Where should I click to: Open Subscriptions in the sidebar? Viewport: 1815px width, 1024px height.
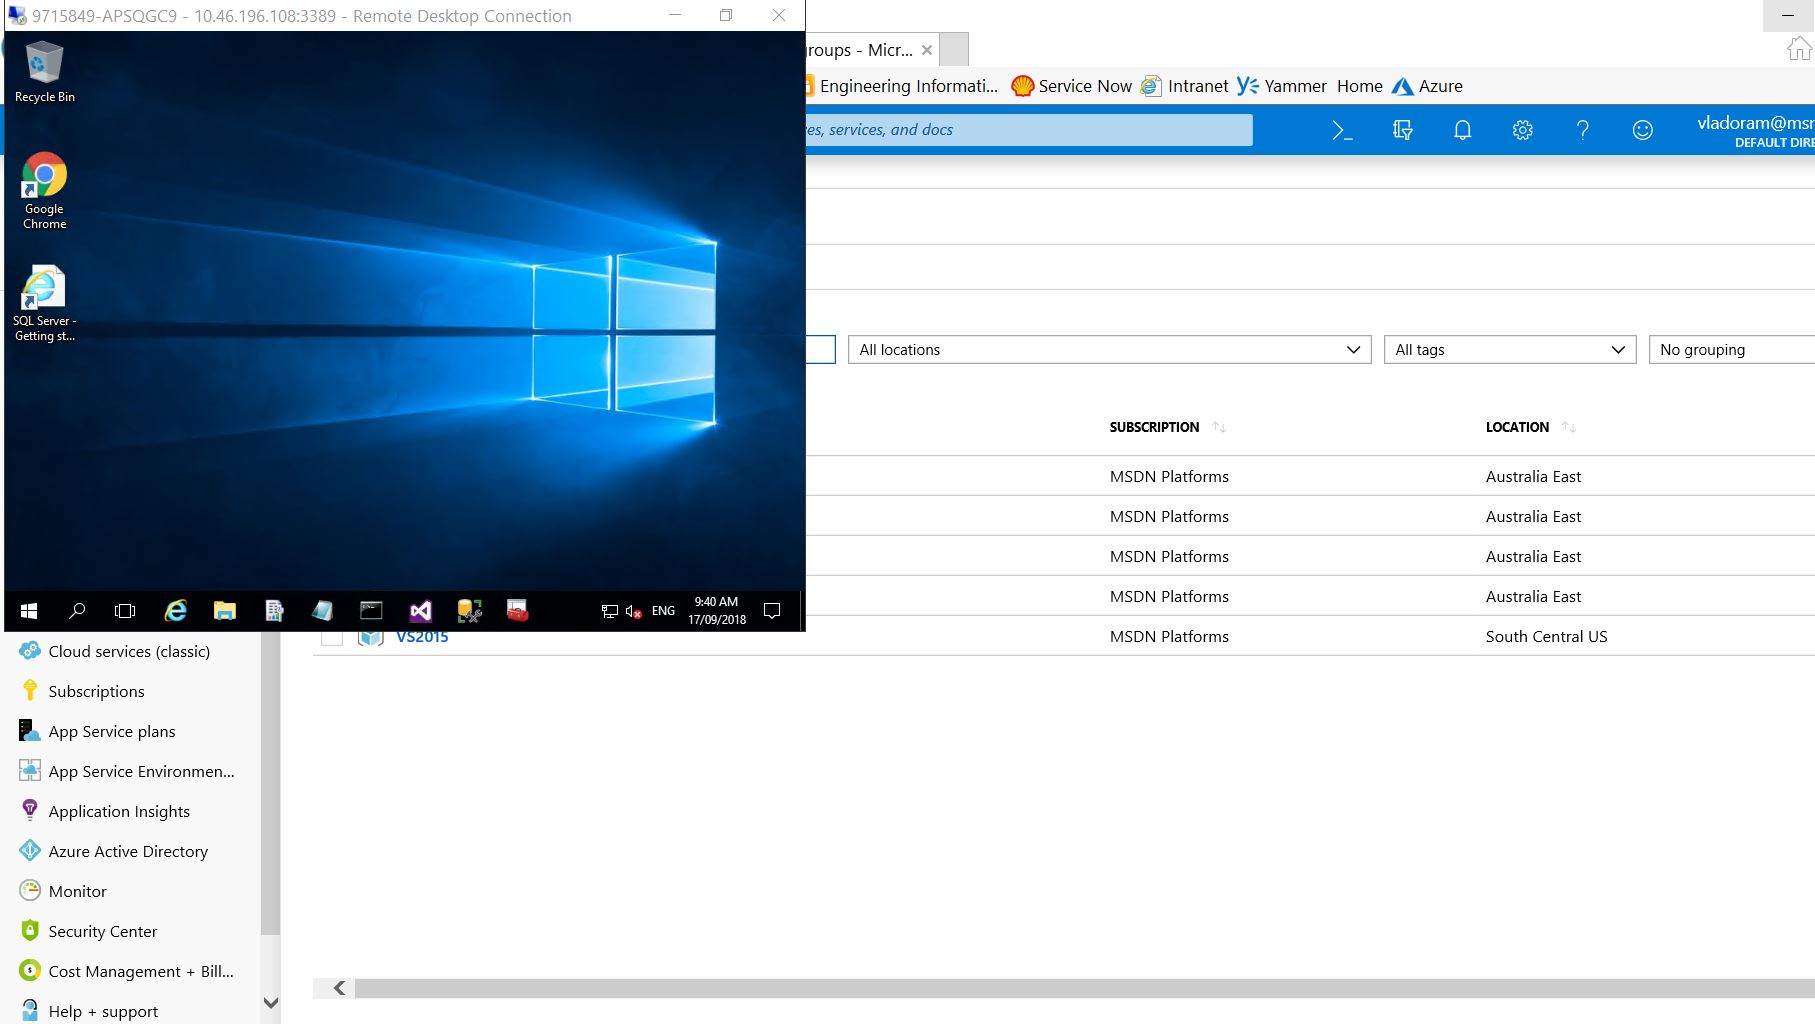[96, 691]
